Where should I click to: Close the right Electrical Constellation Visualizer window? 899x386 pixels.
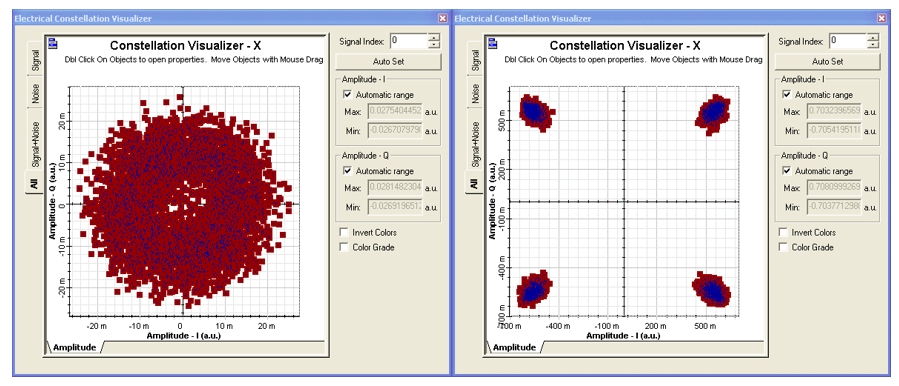pos(882,18)
